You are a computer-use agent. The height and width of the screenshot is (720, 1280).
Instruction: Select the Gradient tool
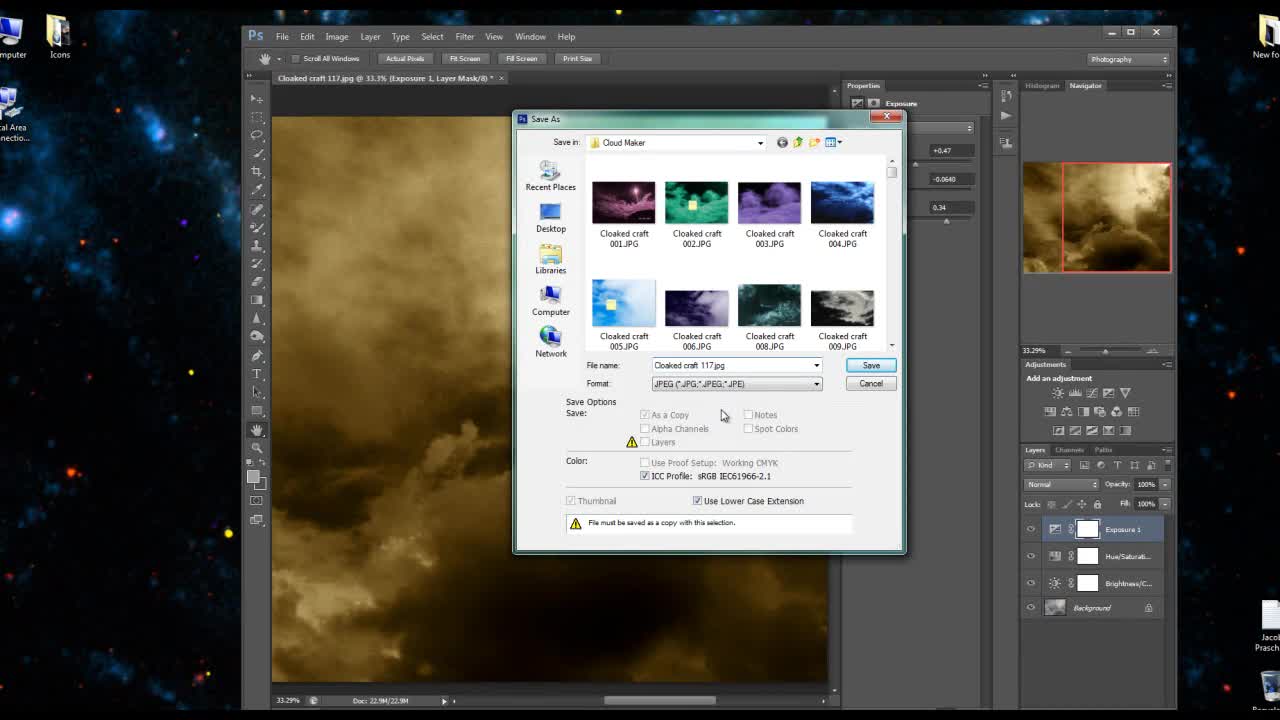point(257,300)
